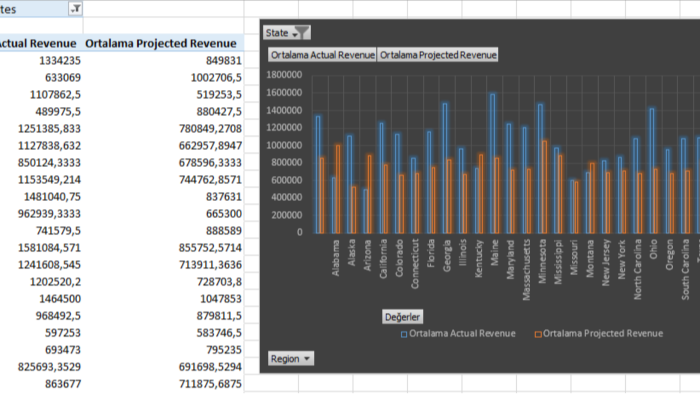Select cell with value 744762,8571
Screen dimensions: 700x394
click(x=163, y=179)
